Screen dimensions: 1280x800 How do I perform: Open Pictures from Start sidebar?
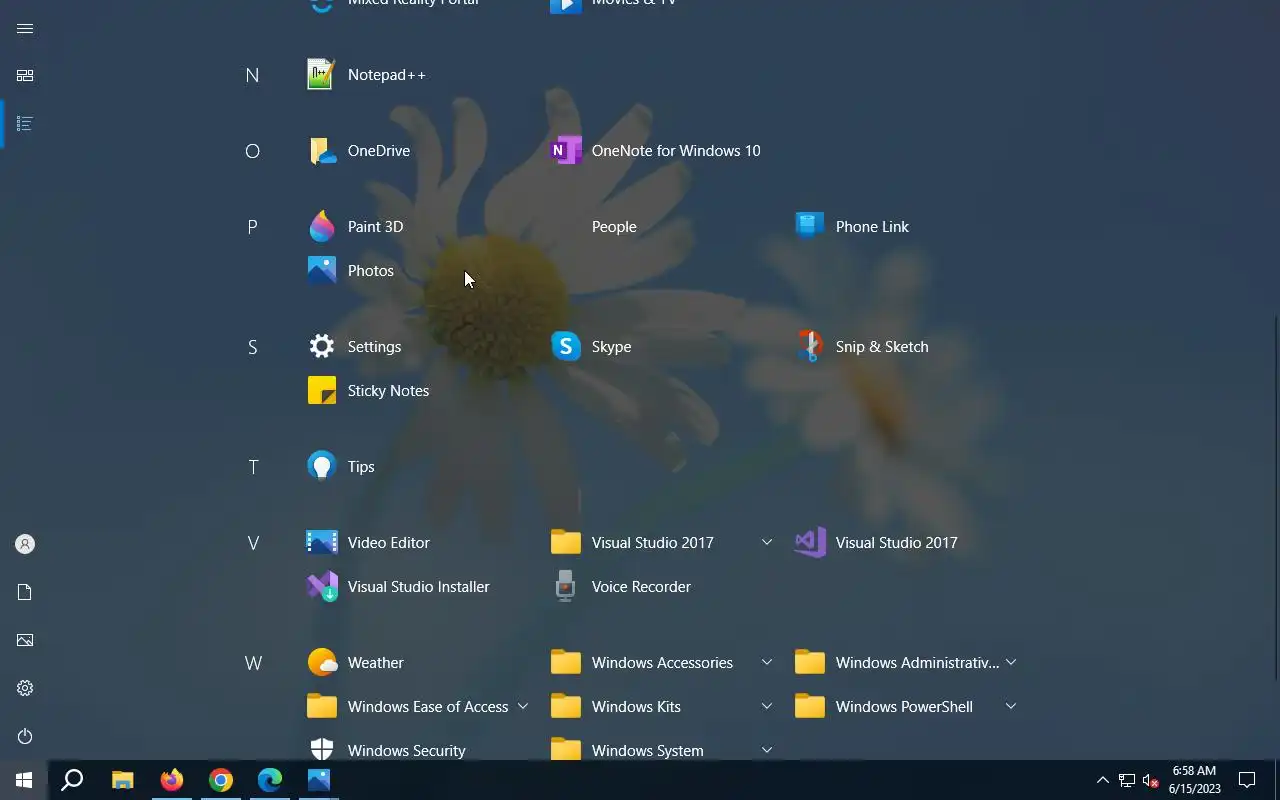(25, 640)
